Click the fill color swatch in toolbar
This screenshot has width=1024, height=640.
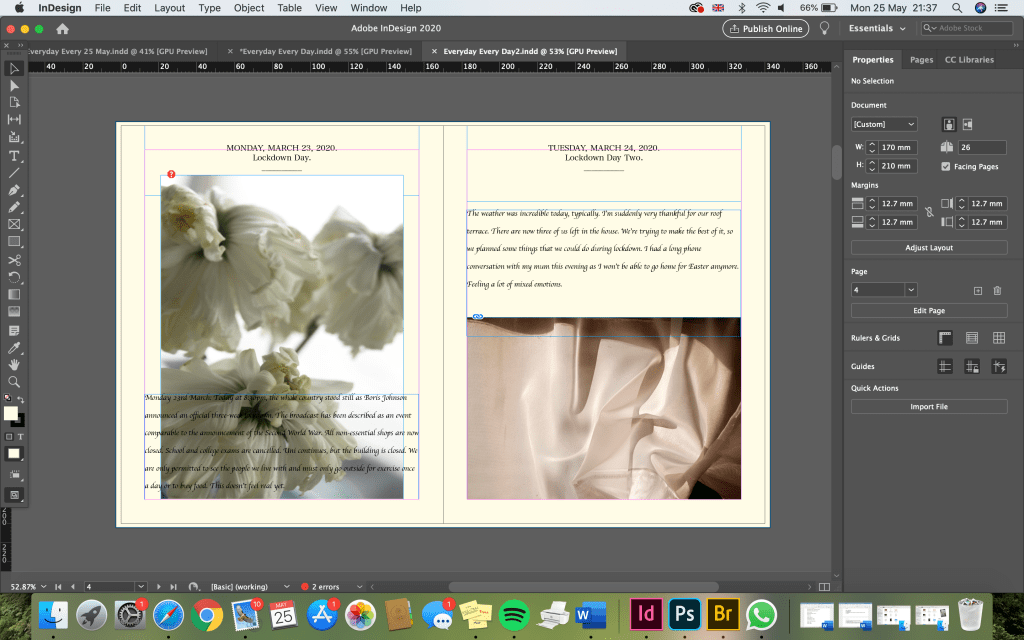10,413
